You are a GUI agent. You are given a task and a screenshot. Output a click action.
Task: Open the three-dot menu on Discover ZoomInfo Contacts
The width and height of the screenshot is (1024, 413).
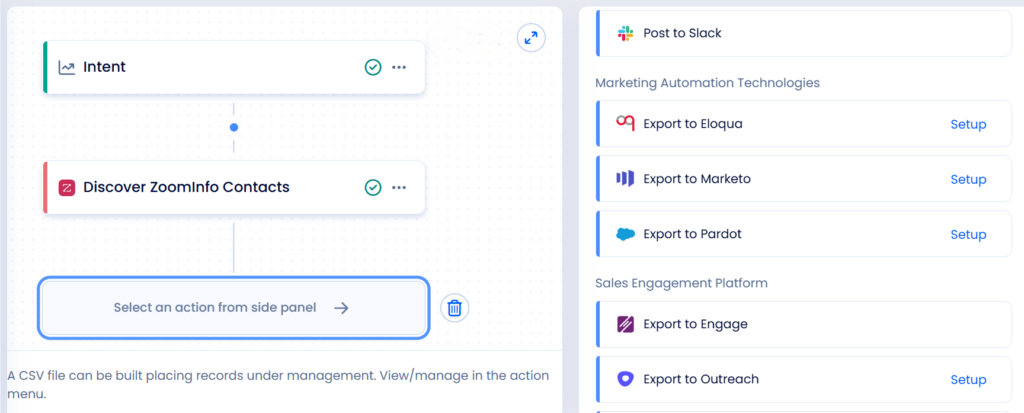399,188
